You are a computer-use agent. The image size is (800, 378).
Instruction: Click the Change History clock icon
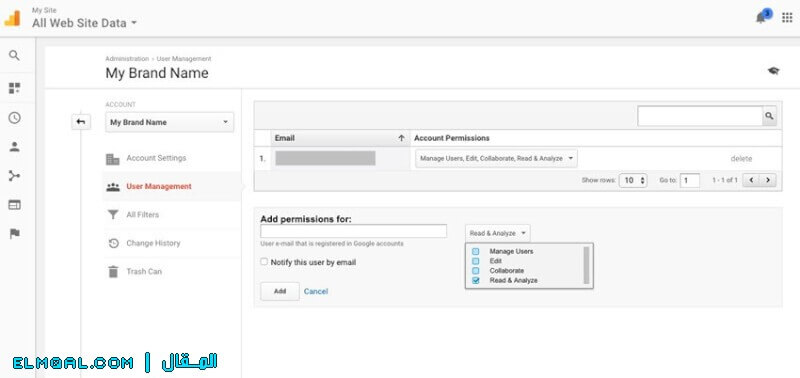coord(113,243)
